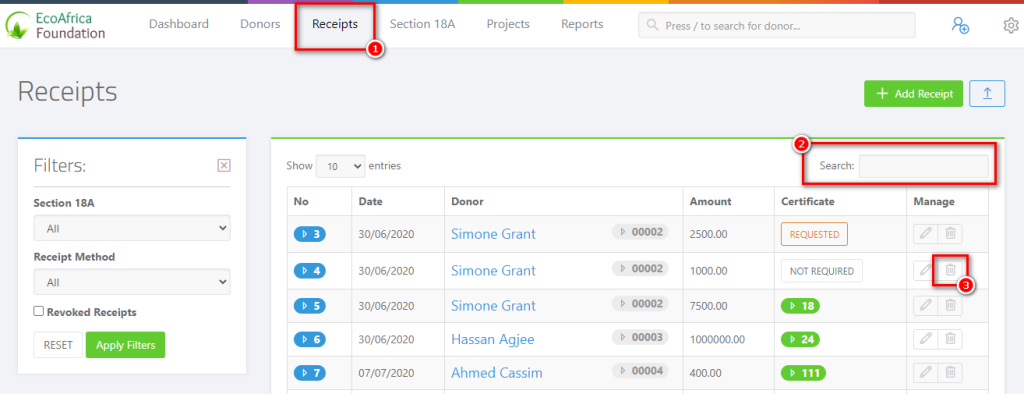
Task: Focus the donor search box in header
Action: pyautogui.click(x=776, y=25)
